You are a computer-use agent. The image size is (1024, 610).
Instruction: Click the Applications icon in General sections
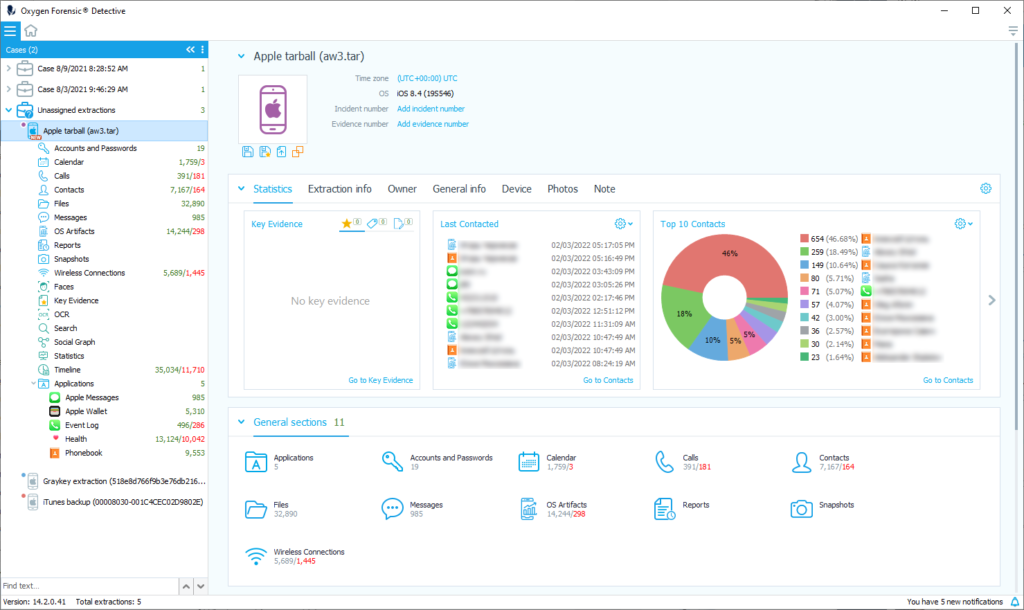(255, 462)
